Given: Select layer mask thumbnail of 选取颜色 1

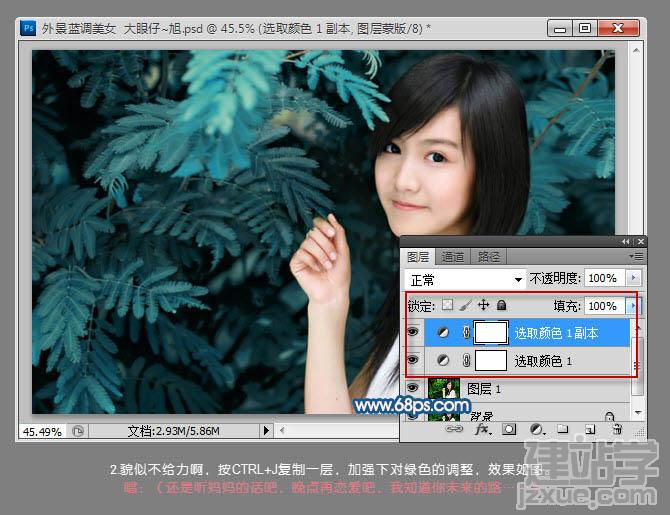Looking at the screenshot, I should pos(491,360).
